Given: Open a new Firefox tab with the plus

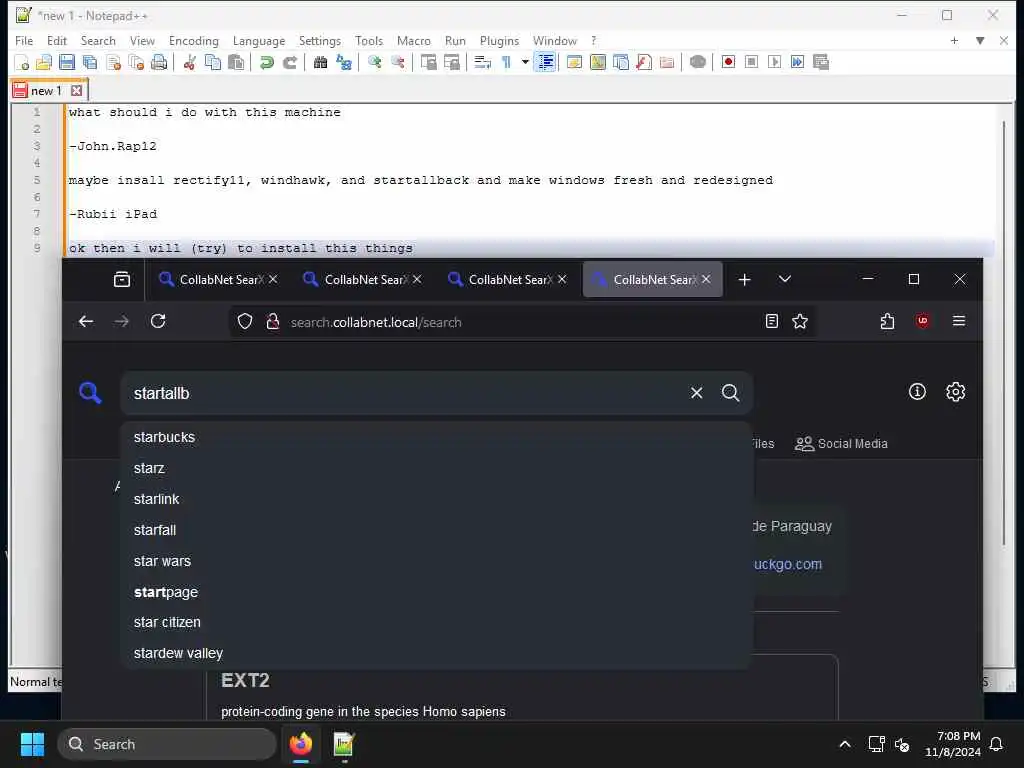Looking at the screenshot, I should point(744,280).
